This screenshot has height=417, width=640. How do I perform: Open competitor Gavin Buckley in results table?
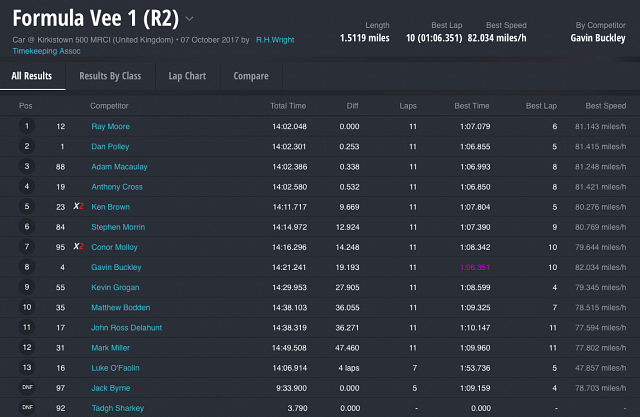click(116, 267)
